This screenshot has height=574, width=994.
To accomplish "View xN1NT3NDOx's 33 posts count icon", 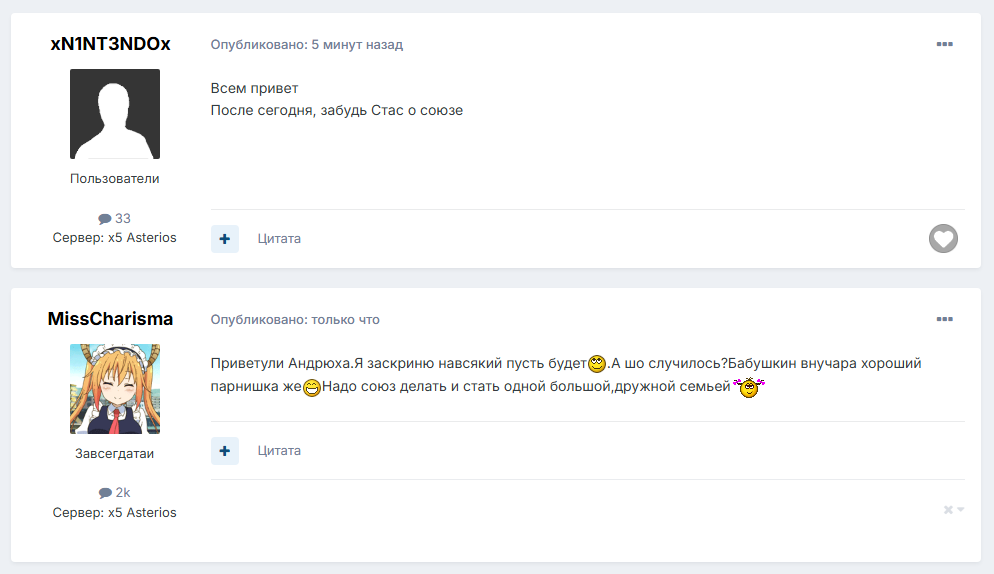I will click(x=105, y=219).
